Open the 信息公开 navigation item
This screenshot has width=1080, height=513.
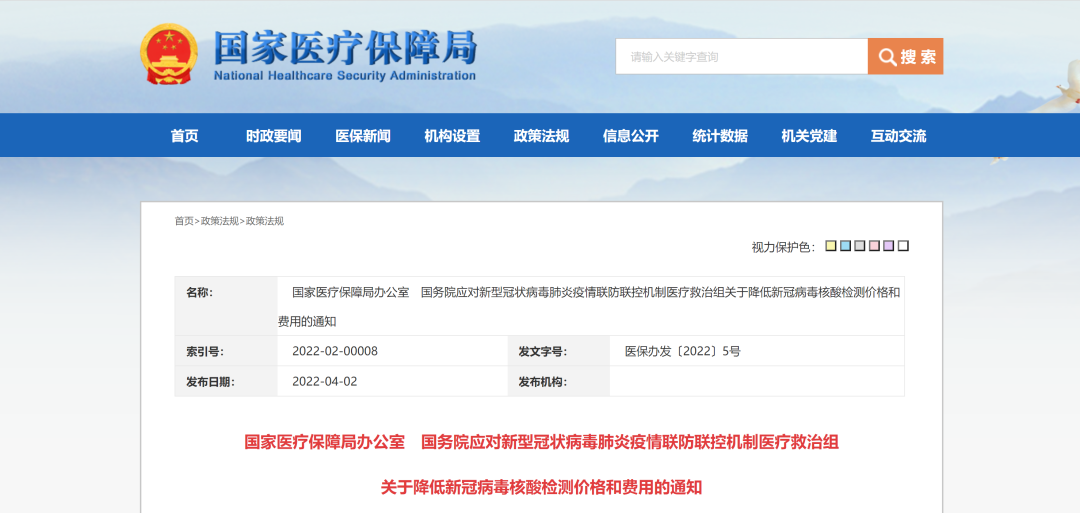[x=631, y=136]
